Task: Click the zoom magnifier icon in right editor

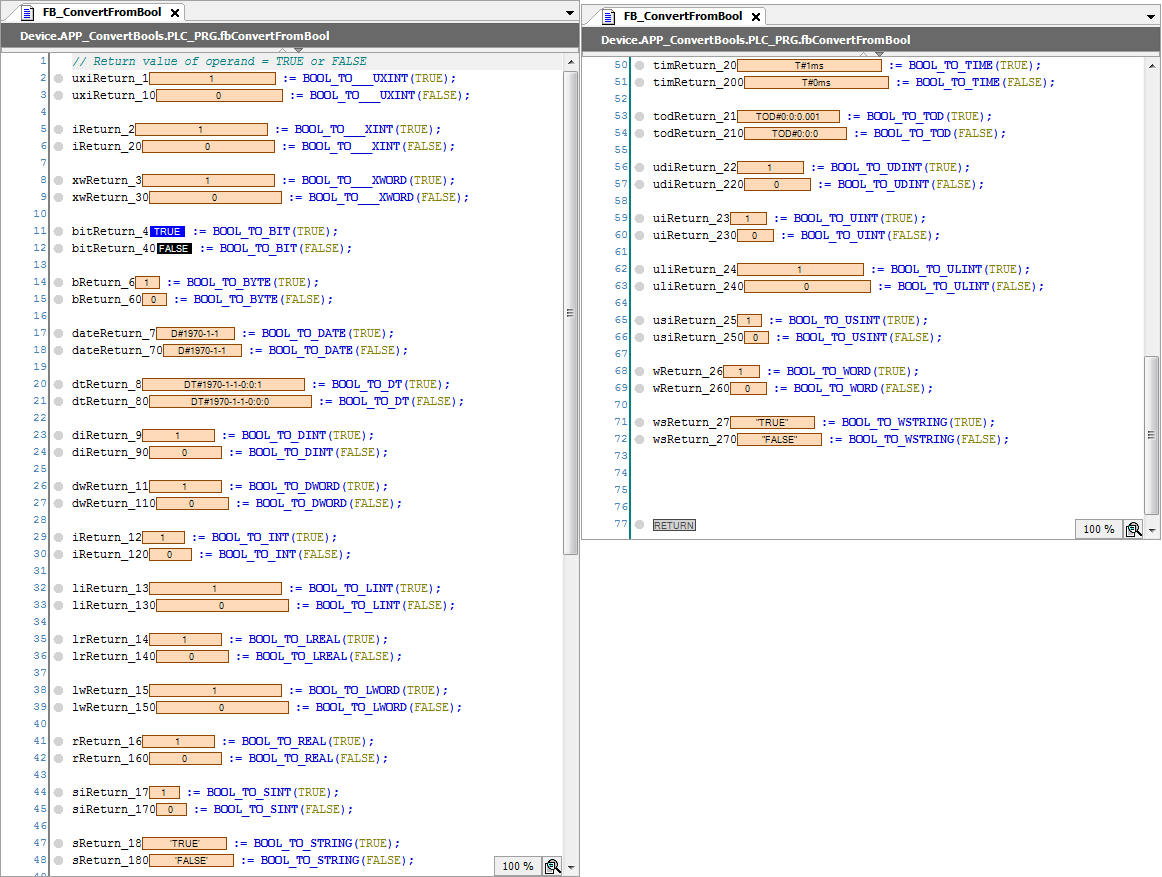Action: pos(1133,529)
